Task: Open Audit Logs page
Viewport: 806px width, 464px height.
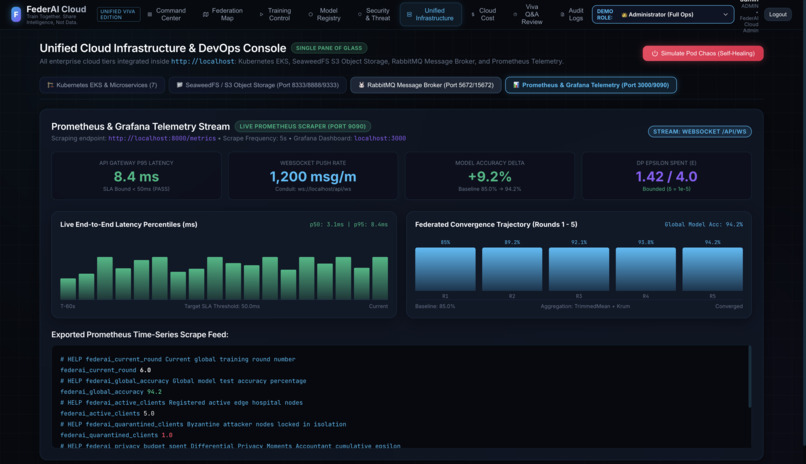Action: click(x=572, y=14)
